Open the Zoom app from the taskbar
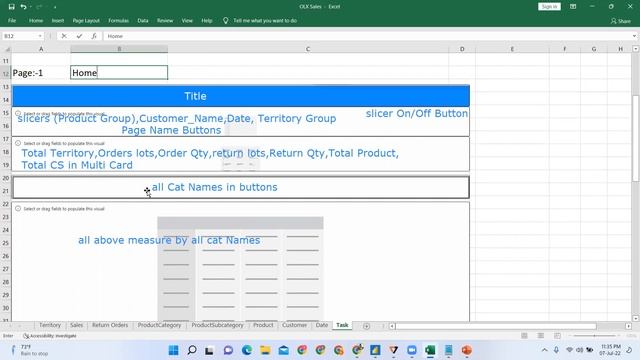Image resolution: width=640 pixels, height=360 pixels. click(x=412, y=350)
